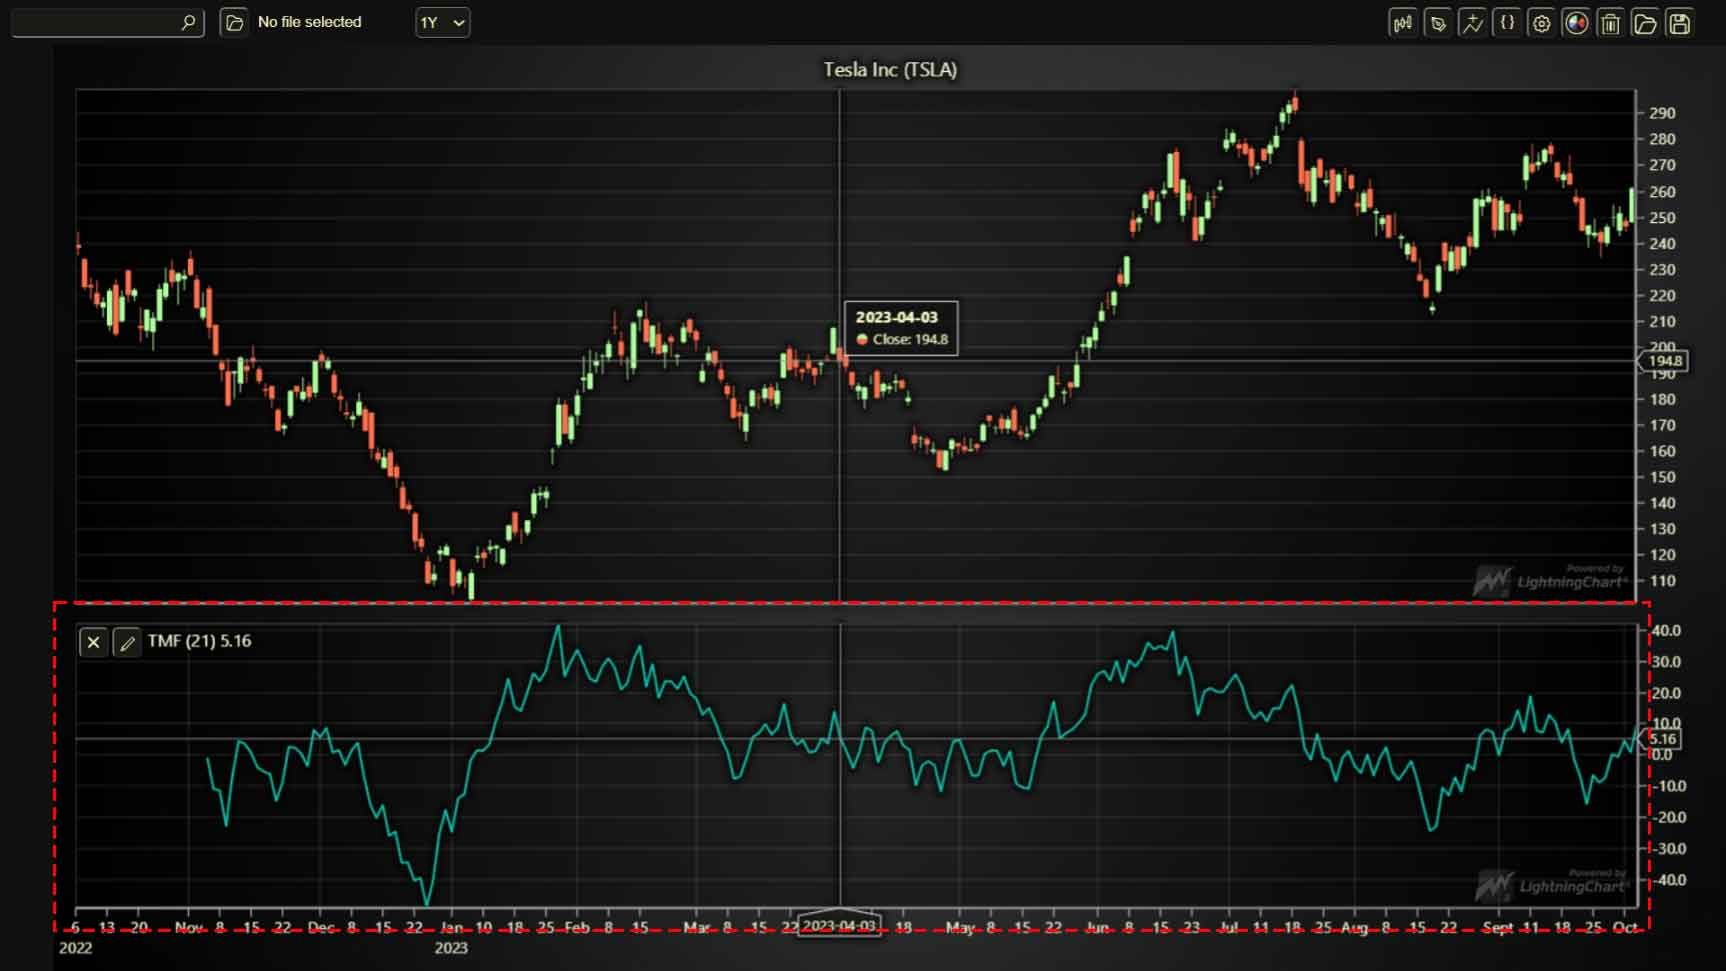
Task: Open the curly braces code button
Action: pos(1507,23)
